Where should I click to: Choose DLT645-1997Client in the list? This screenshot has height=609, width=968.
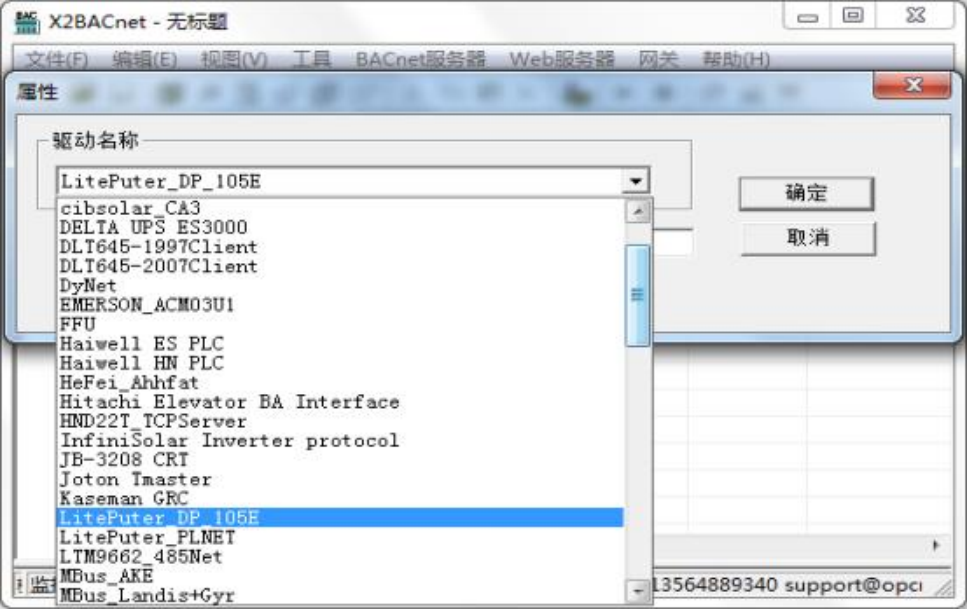[x=340, y=247]
